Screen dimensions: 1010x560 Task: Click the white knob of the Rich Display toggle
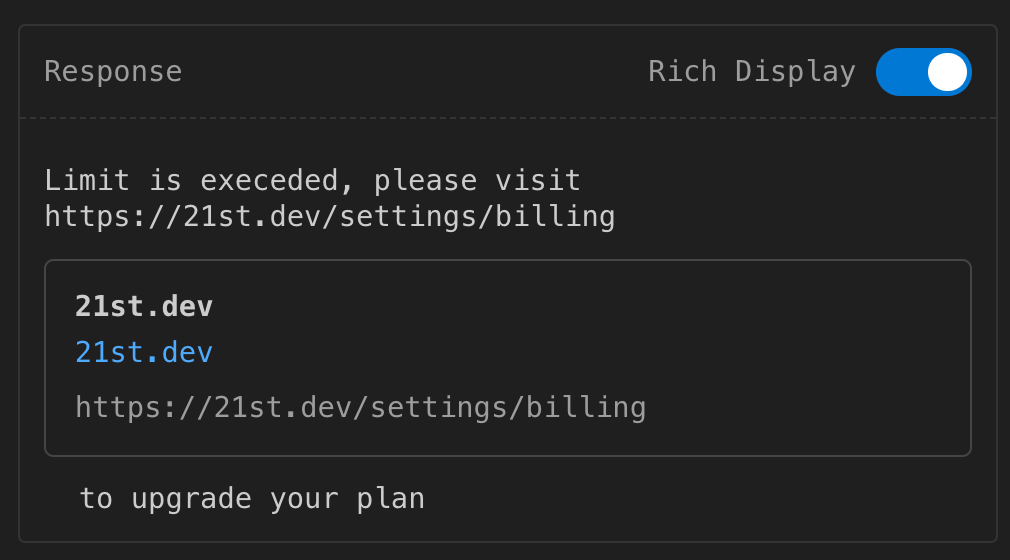946,72
